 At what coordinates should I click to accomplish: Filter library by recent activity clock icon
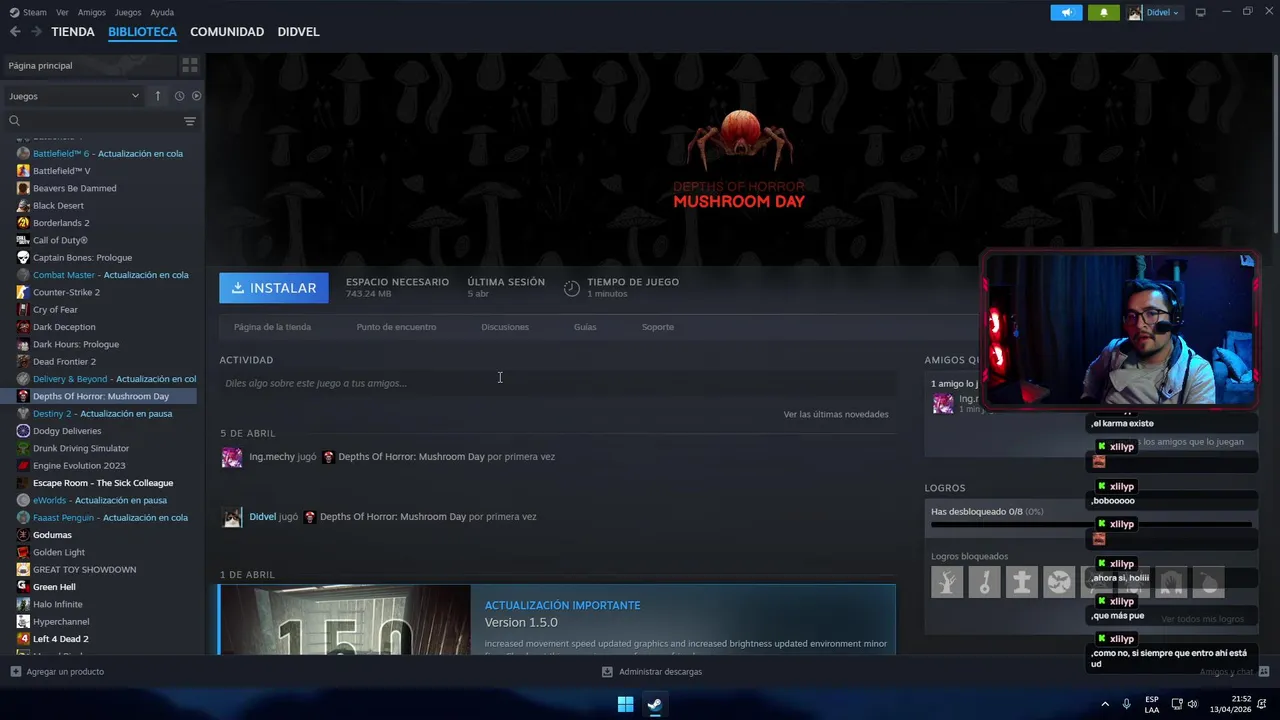pyautogui.click(x=179, y=96)
